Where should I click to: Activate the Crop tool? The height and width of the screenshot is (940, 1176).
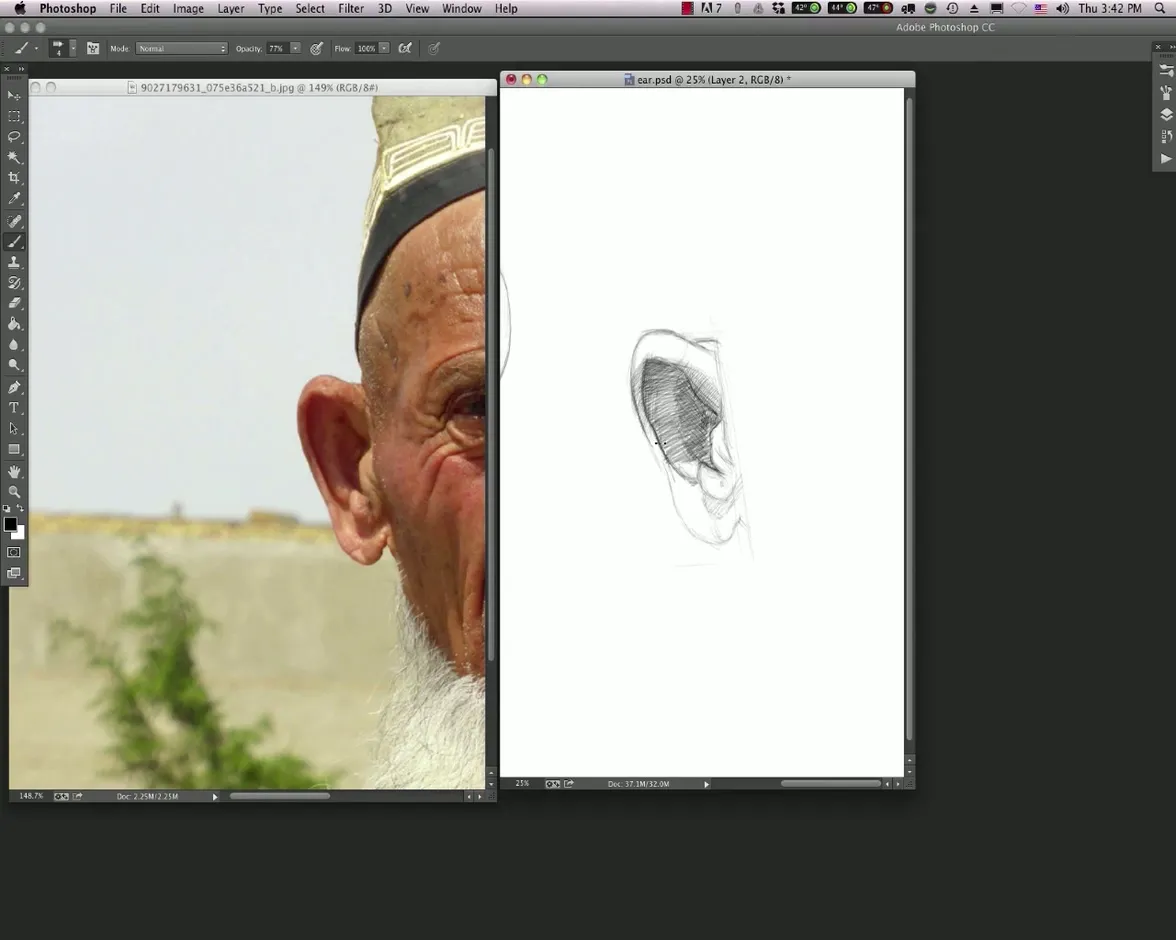pos(14,178)
